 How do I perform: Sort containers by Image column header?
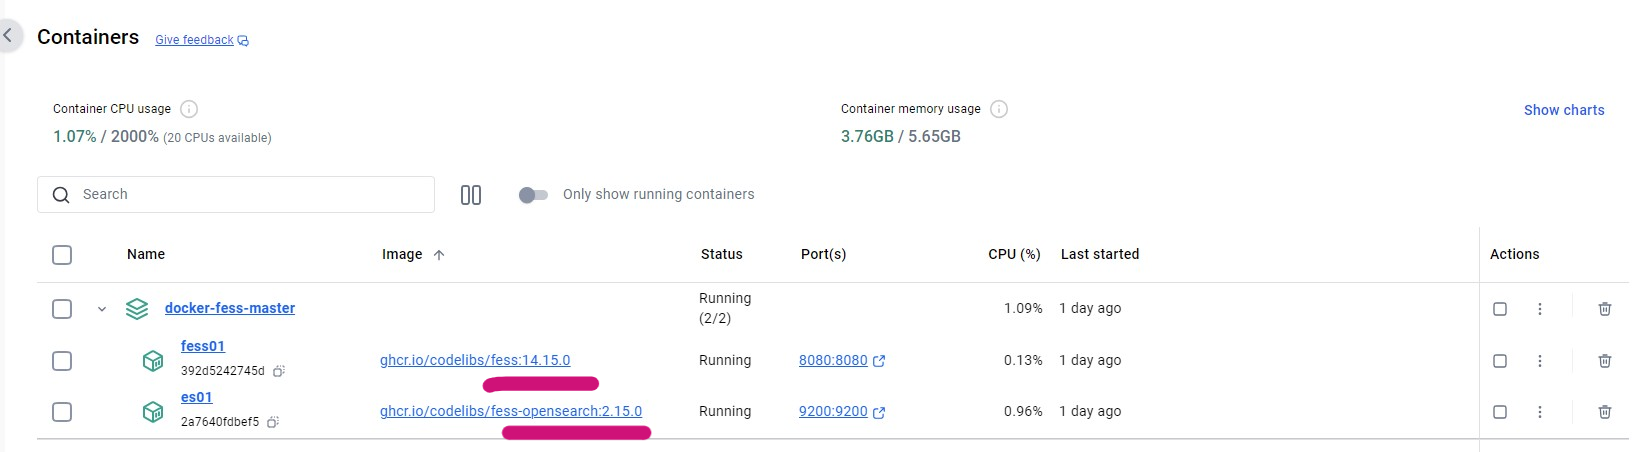402,255
